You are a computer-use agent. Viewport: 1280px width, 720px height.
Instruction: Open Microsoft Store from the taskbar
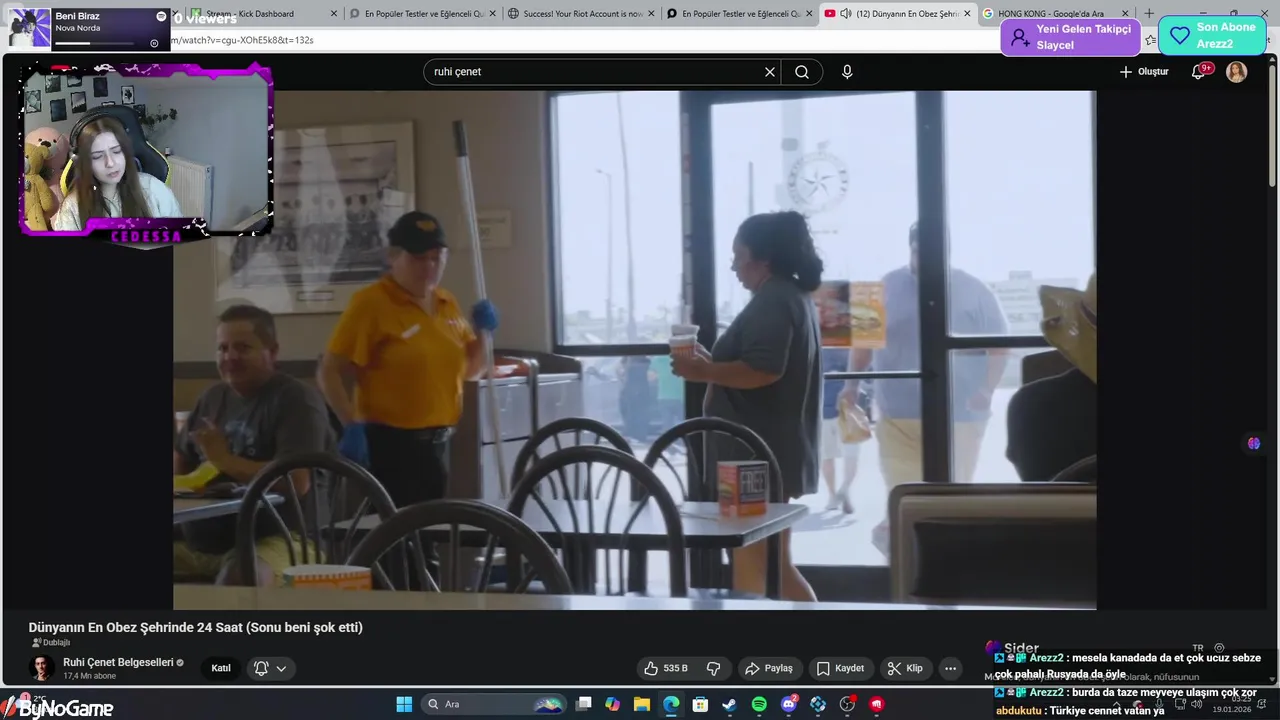(700, 704)
